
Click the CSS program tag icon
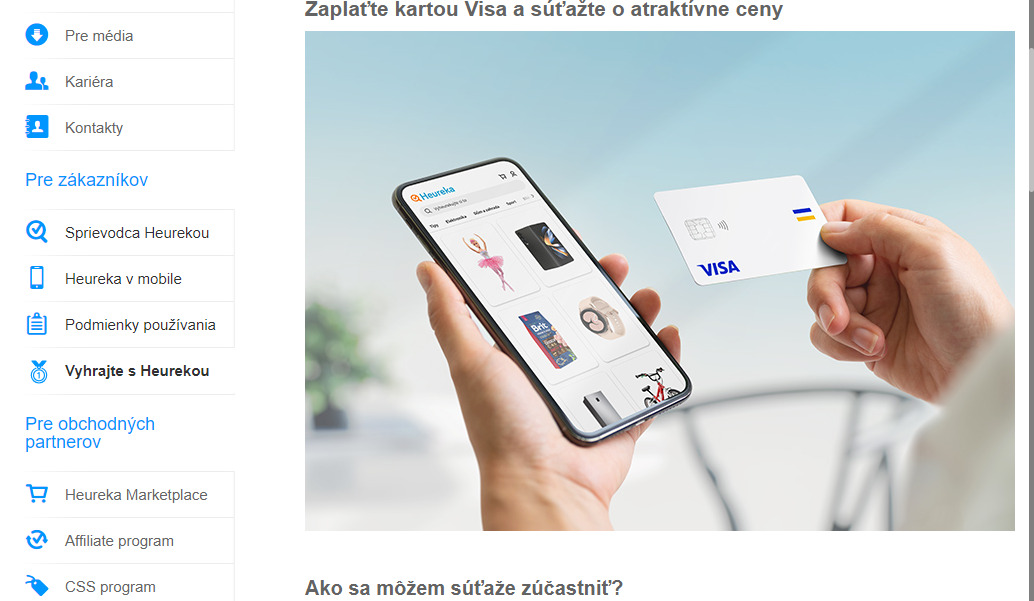click(x=37, y=585)
